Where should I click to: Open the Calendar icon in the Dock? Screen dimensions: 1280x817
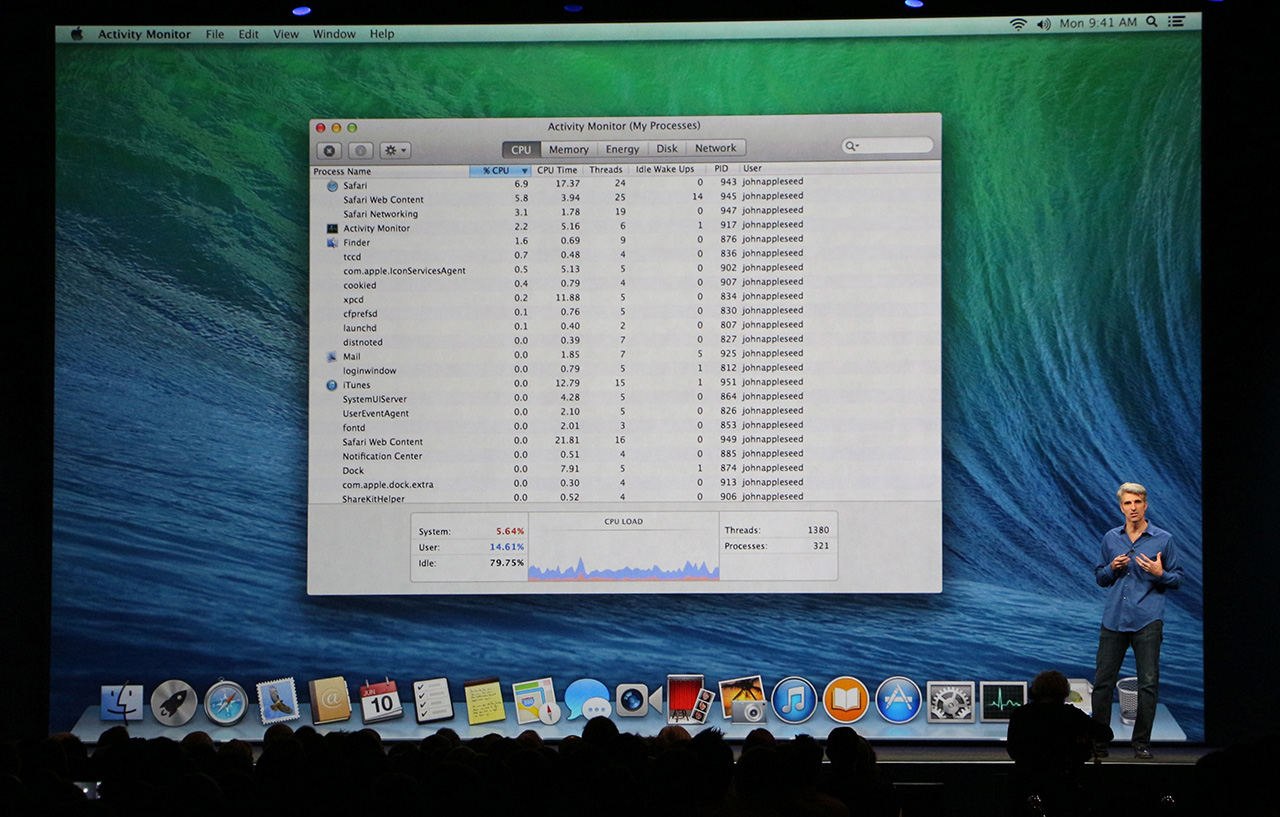pyautogui.click(x=381, y=700)
